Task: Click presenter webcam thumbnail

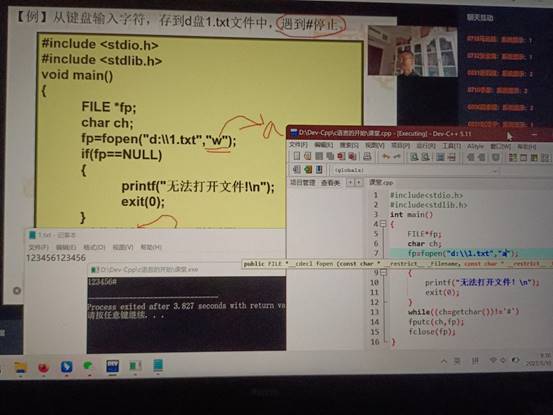Action: click(412, 51)
